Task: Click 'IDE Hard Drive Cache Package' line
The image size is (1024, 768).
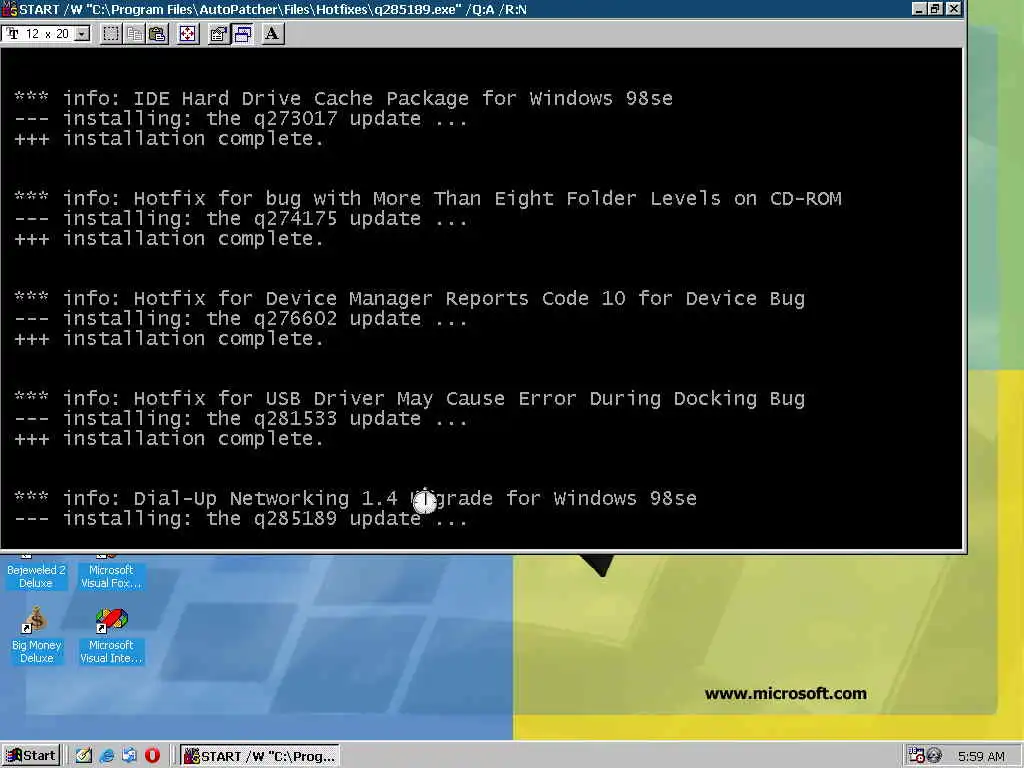Action: 344,99
